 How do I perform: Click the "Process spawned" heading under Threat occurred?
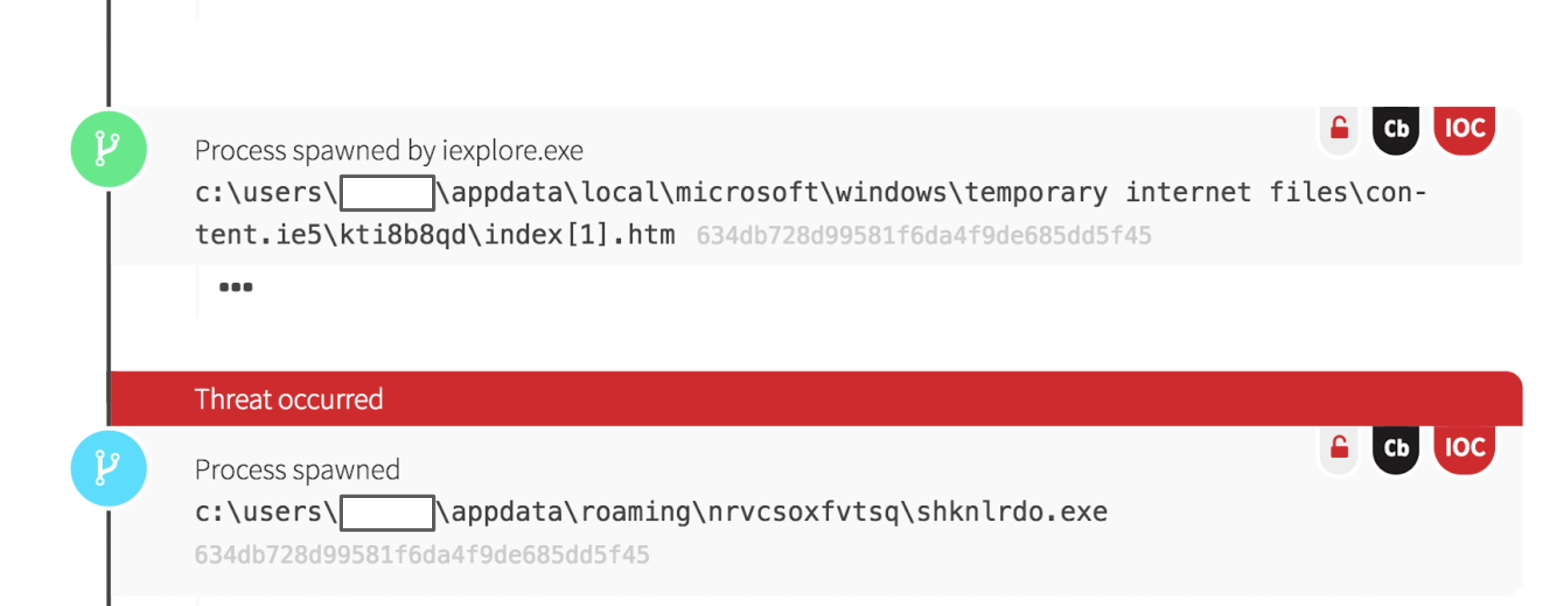click(297, 469)
